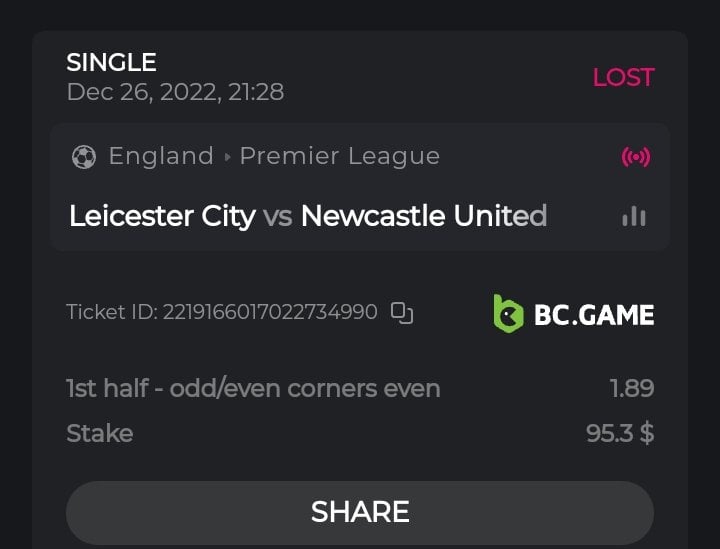The height and width of the screenshot is (549, 720).
Task: Click the BC.GAME logo
Action: tap(574, 314)
